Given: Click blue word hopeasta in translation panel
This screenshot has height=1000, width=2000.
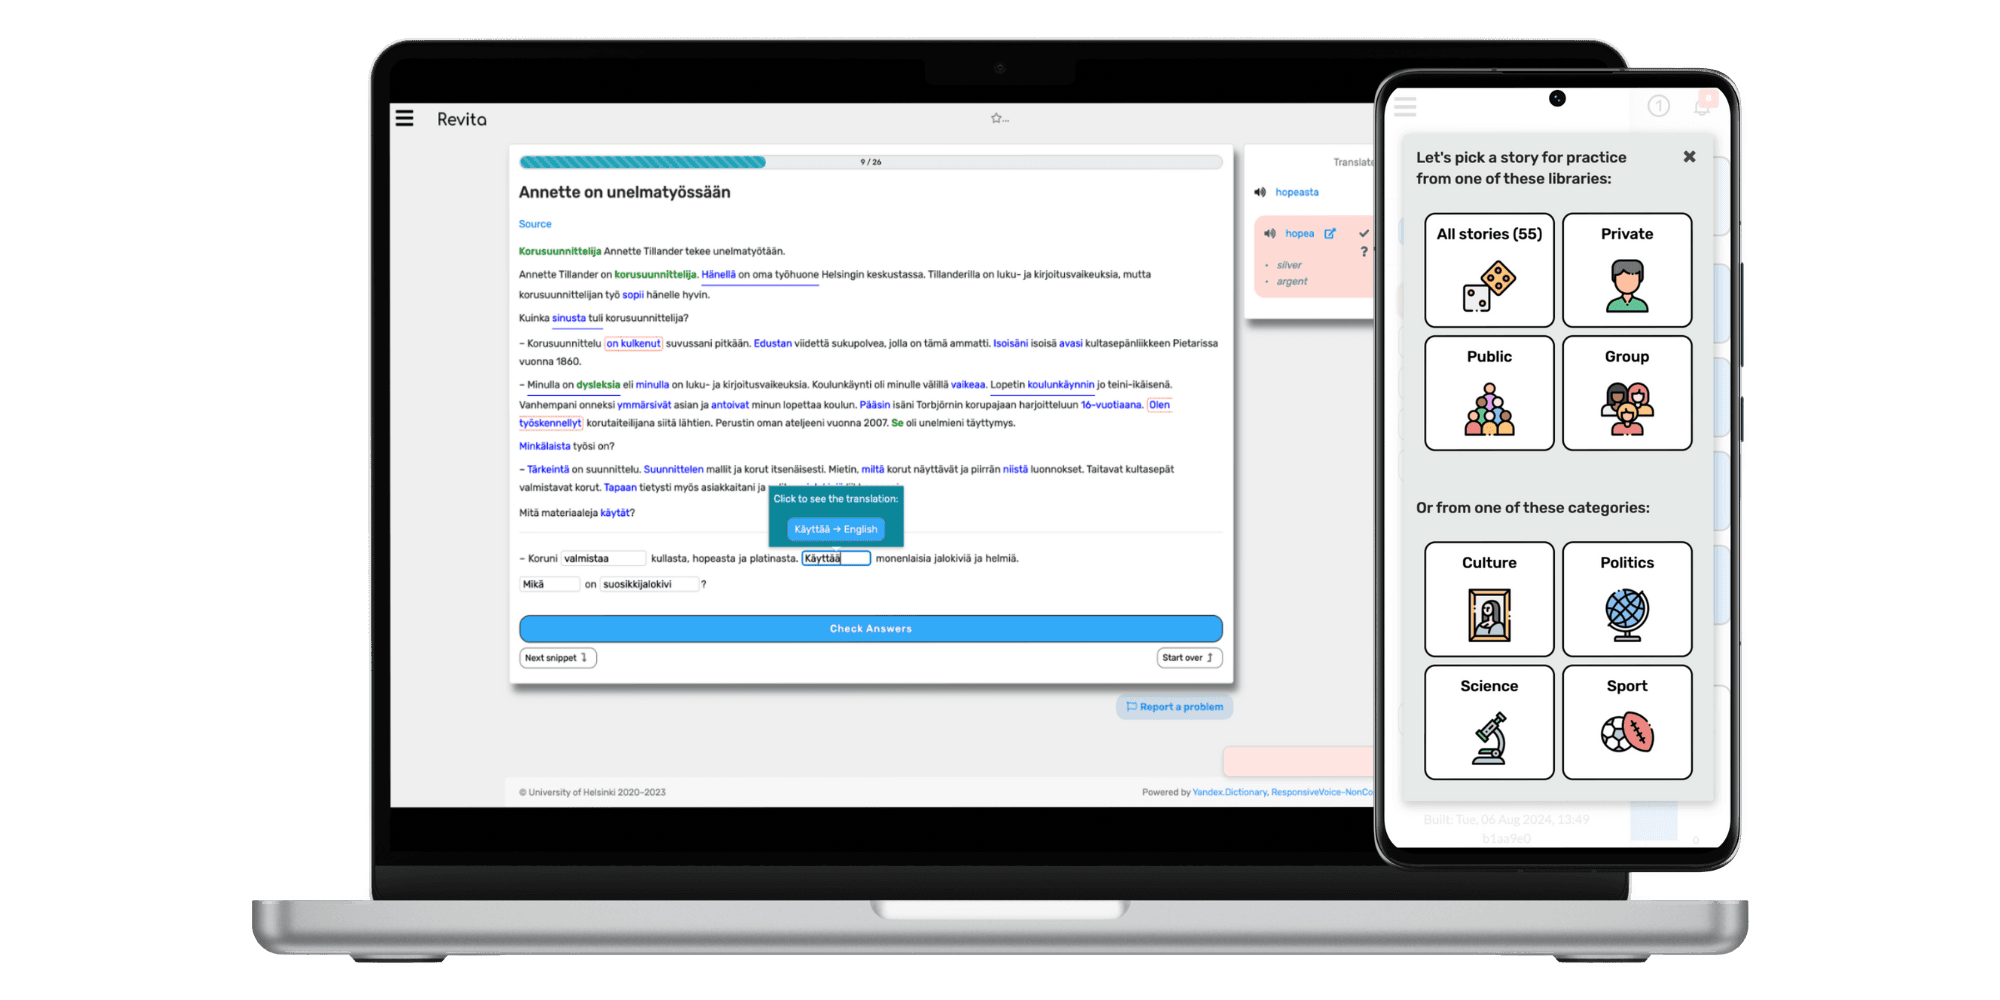Looking at the screenshot, I should pos(1297,192).
